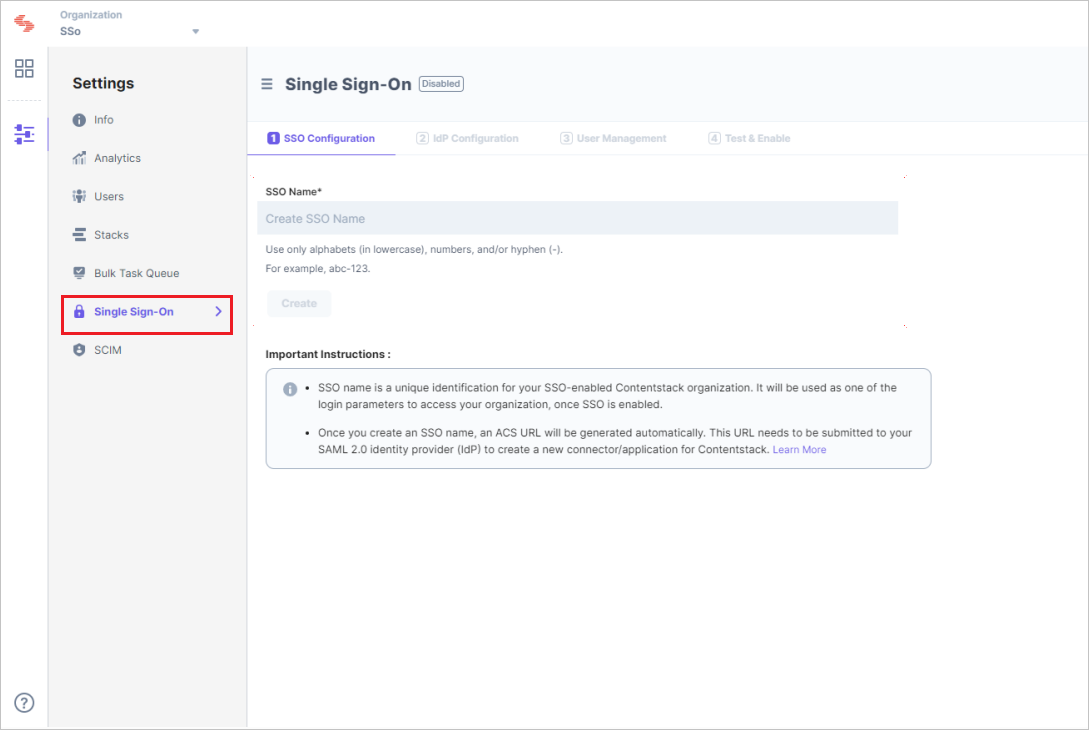The width and height of the screenshot is (1089, 730).
Task: Expand the Single Sign-On chevron
Action: (x=218, y=312)
